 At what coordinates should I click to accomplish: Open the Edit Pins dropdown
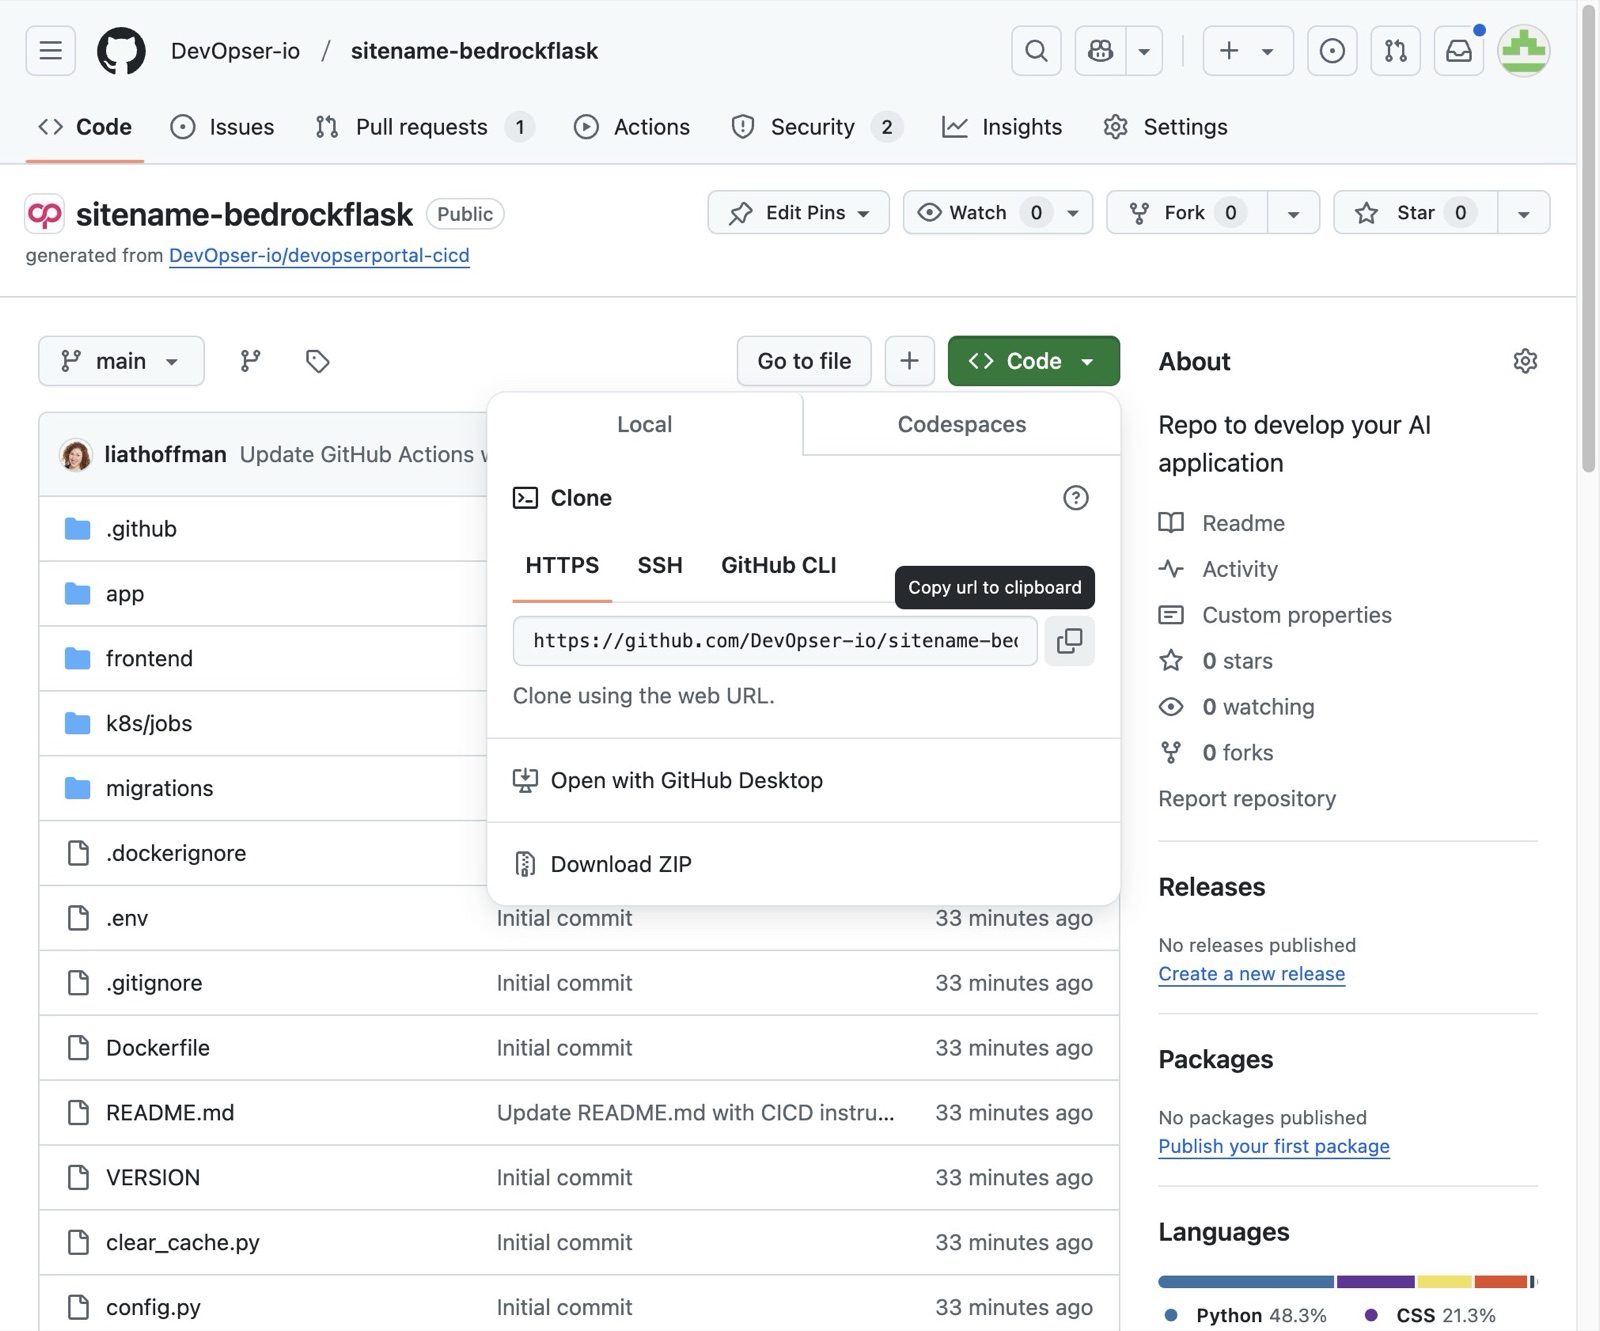pos(798,213)
